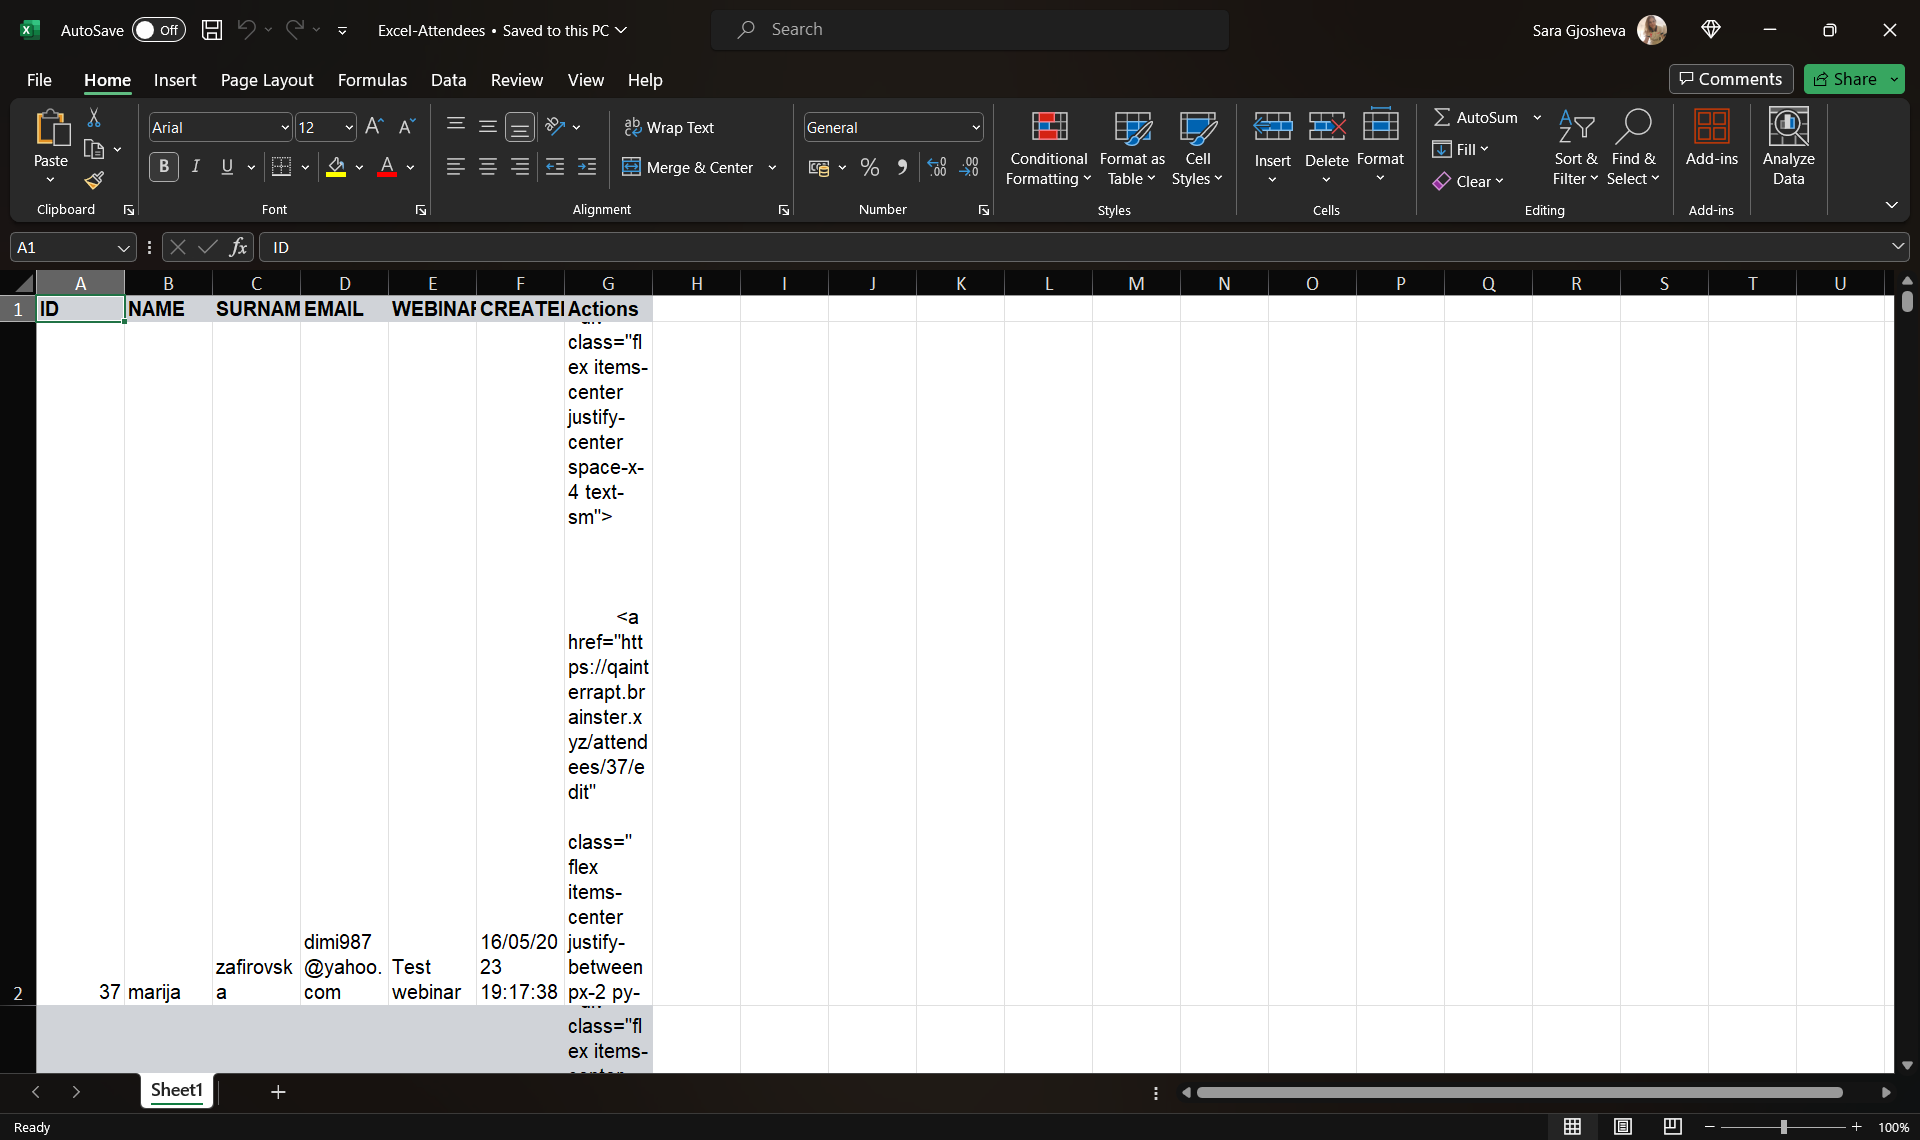The height and width of the screenshot is (1140, 1920).
Task: Open the font name Arial dropdown
Action: [284, 128]
